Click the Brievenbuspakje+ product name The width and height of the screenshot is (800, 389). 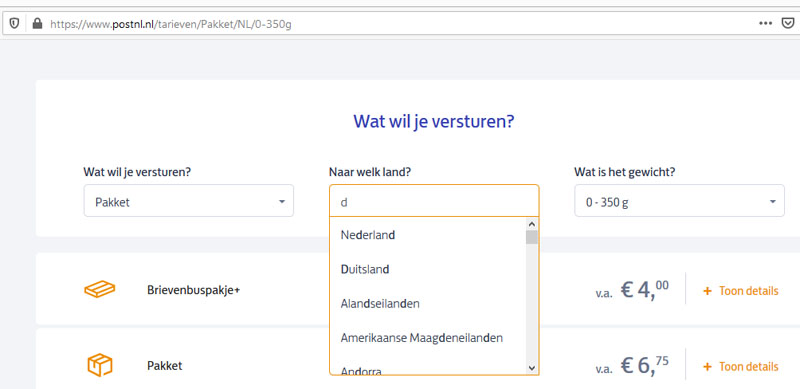pos(193,290)
